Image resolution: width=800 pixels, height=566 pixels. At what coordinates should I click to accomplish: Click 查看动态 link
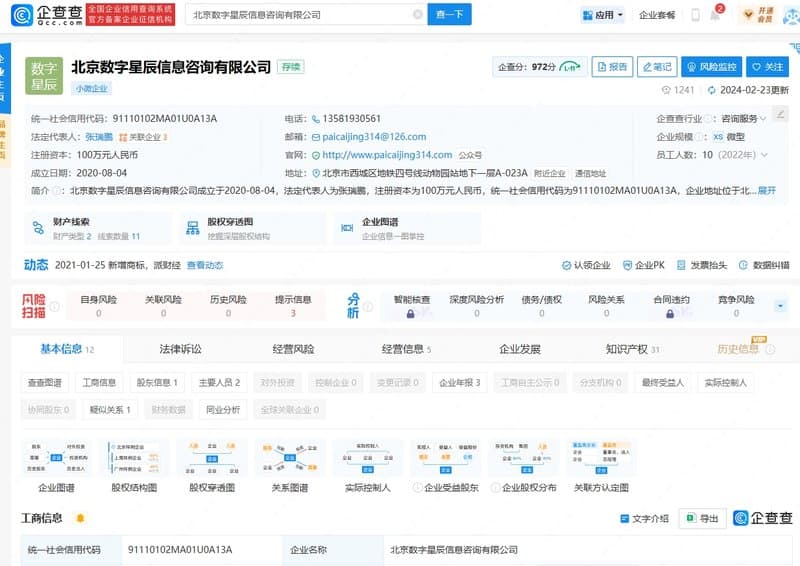(205, 265)
